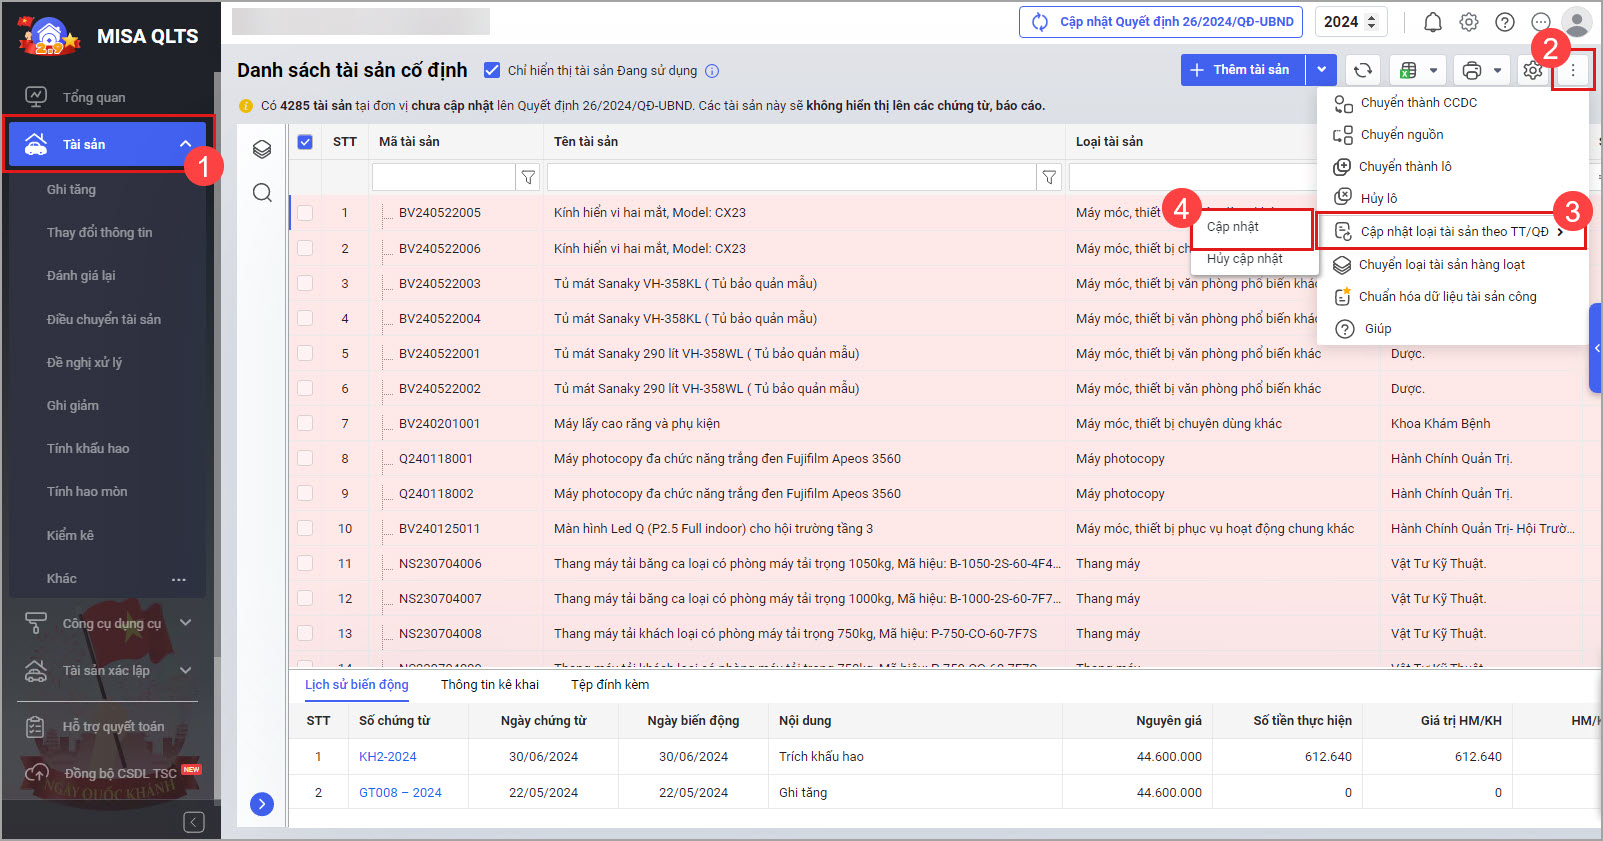Click the Excel export icon
This screenshot has width=1603, height=841.
[x=1408, y=70]
